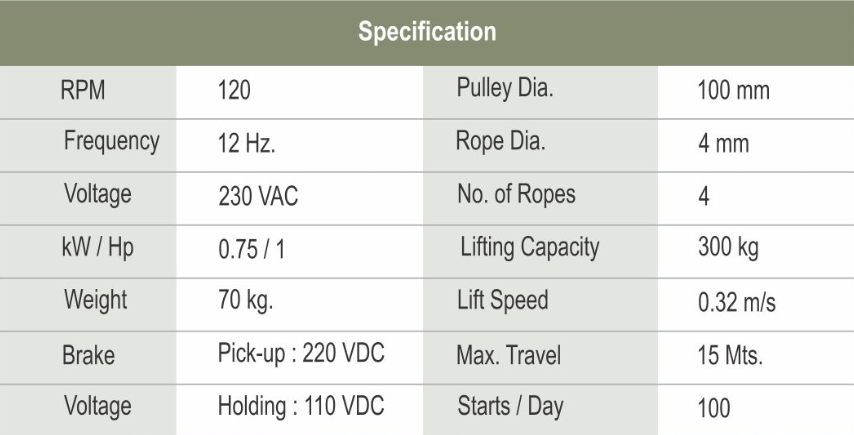Screen dimensions: 854x435
Task: Click the 15 Mts. travel value
Action: coord(730,355)
